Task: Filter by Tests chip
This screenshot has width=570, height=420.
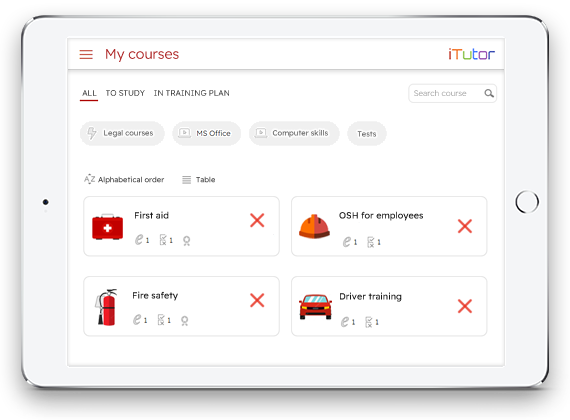Action: [366, 134]
